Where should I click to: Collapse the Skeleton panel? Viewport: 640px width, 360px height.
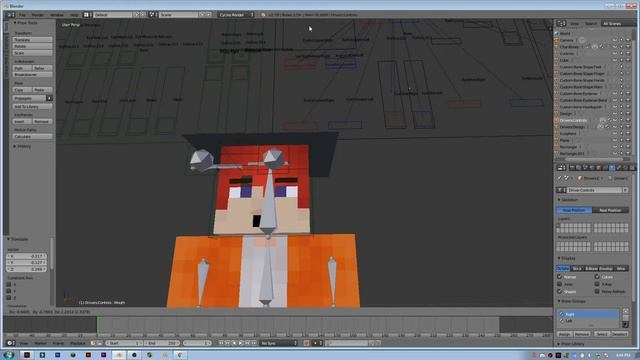559,200
